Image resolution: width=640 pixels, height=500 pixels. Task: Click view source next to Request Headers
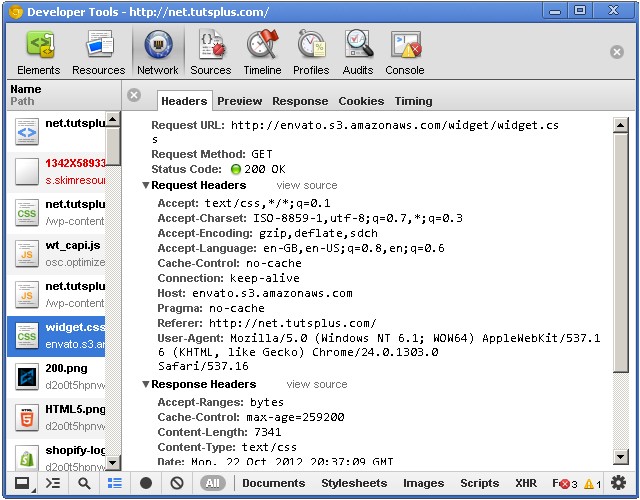(x=307, y=185)
